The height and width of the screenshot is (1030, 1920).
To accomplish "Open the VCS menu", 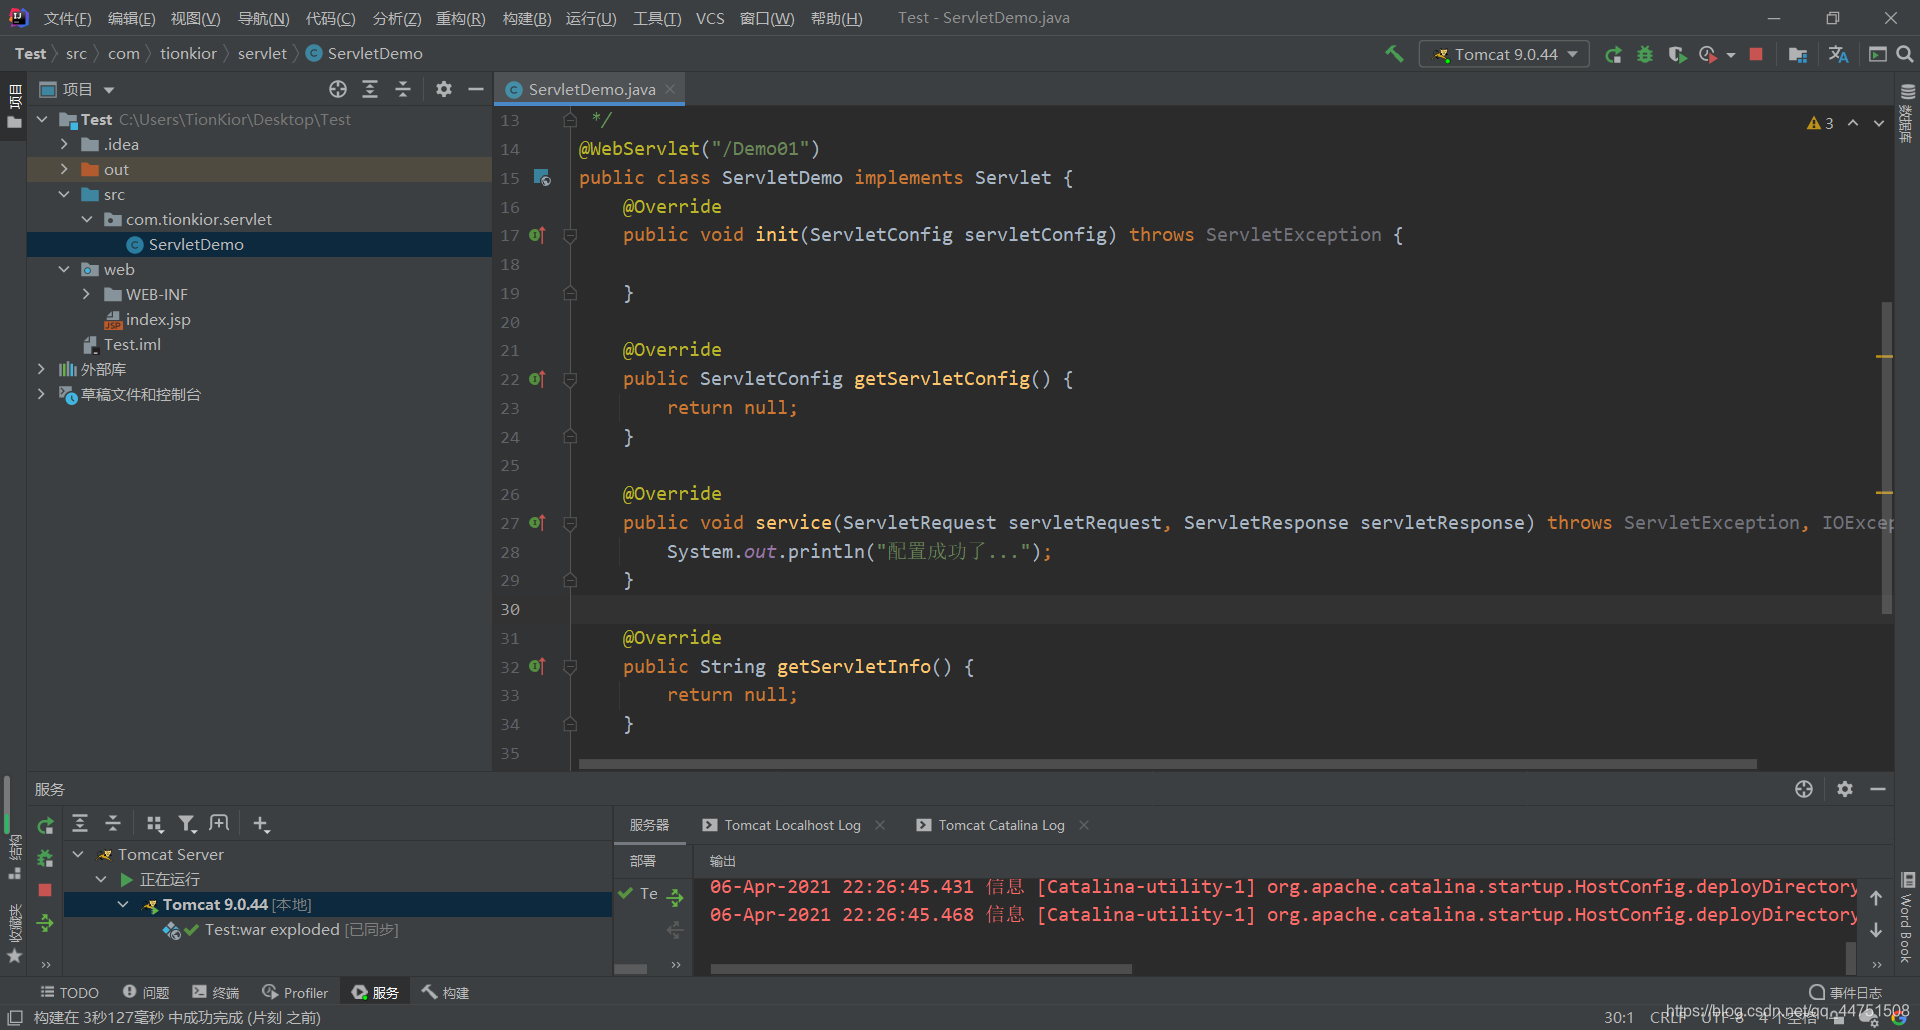I will tap(710, 19).
